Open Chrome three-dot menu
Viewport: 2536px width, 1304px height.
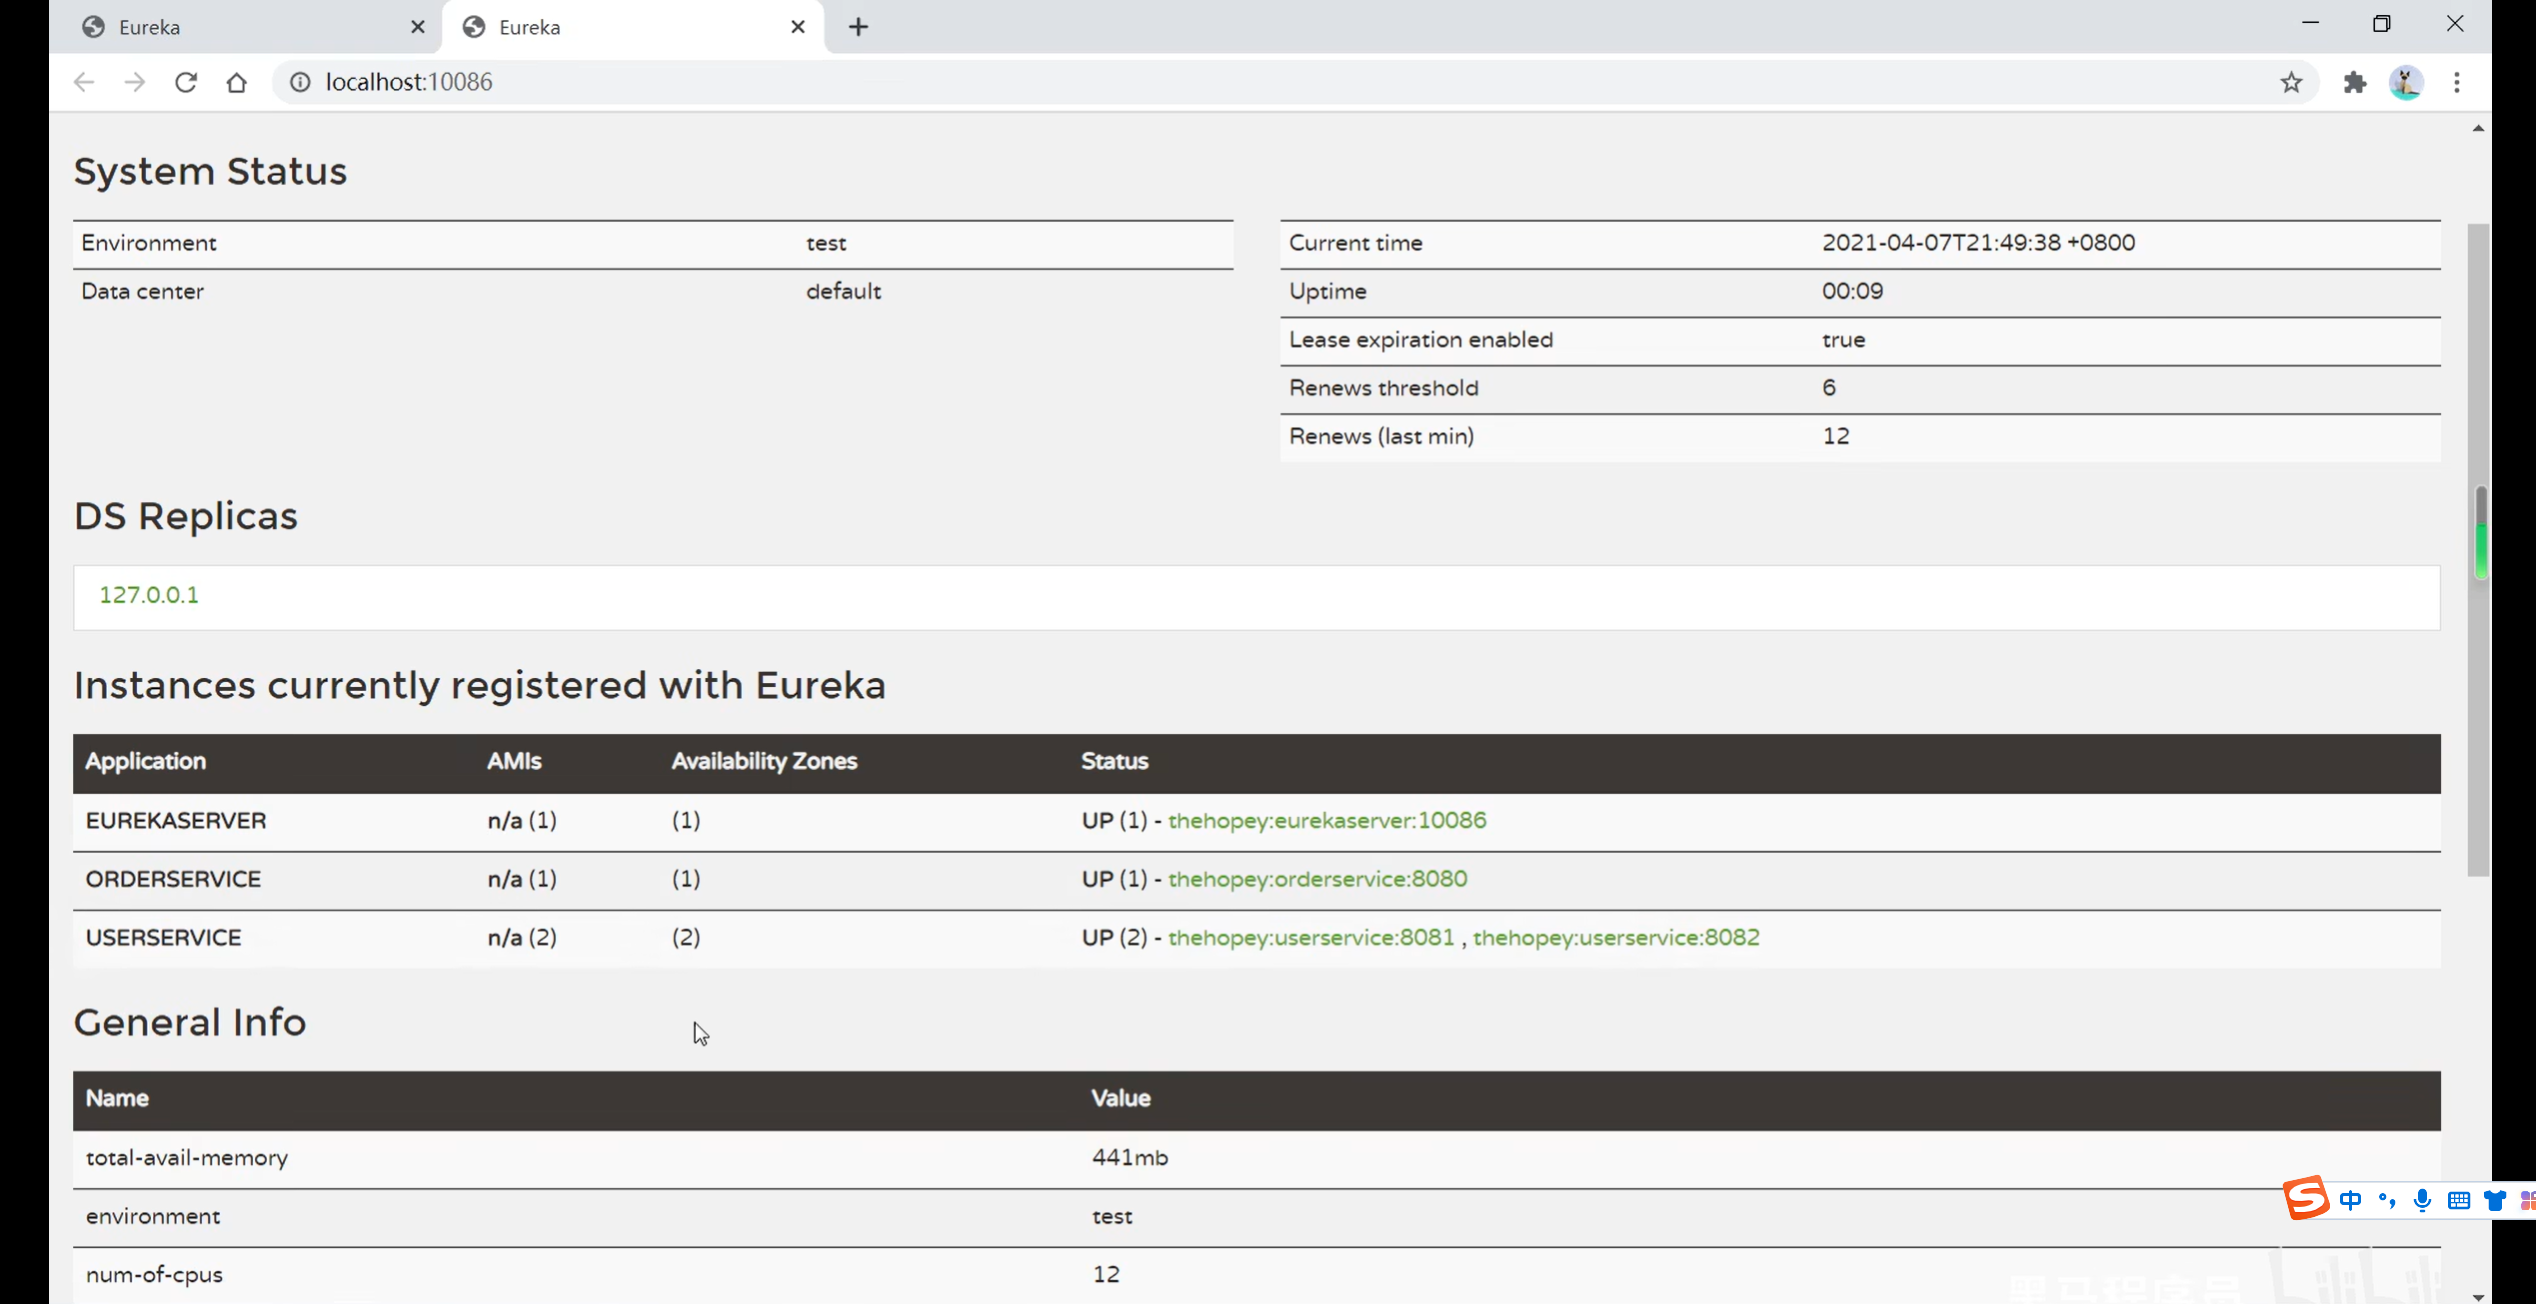[2456, 82]
